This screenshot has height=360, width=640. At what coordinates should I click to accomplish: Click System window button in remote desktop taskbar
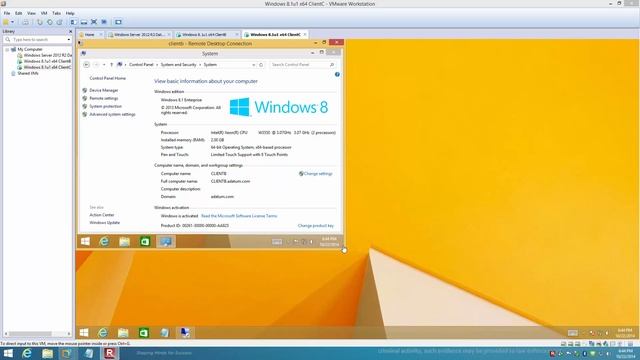[x=166, y=241]
